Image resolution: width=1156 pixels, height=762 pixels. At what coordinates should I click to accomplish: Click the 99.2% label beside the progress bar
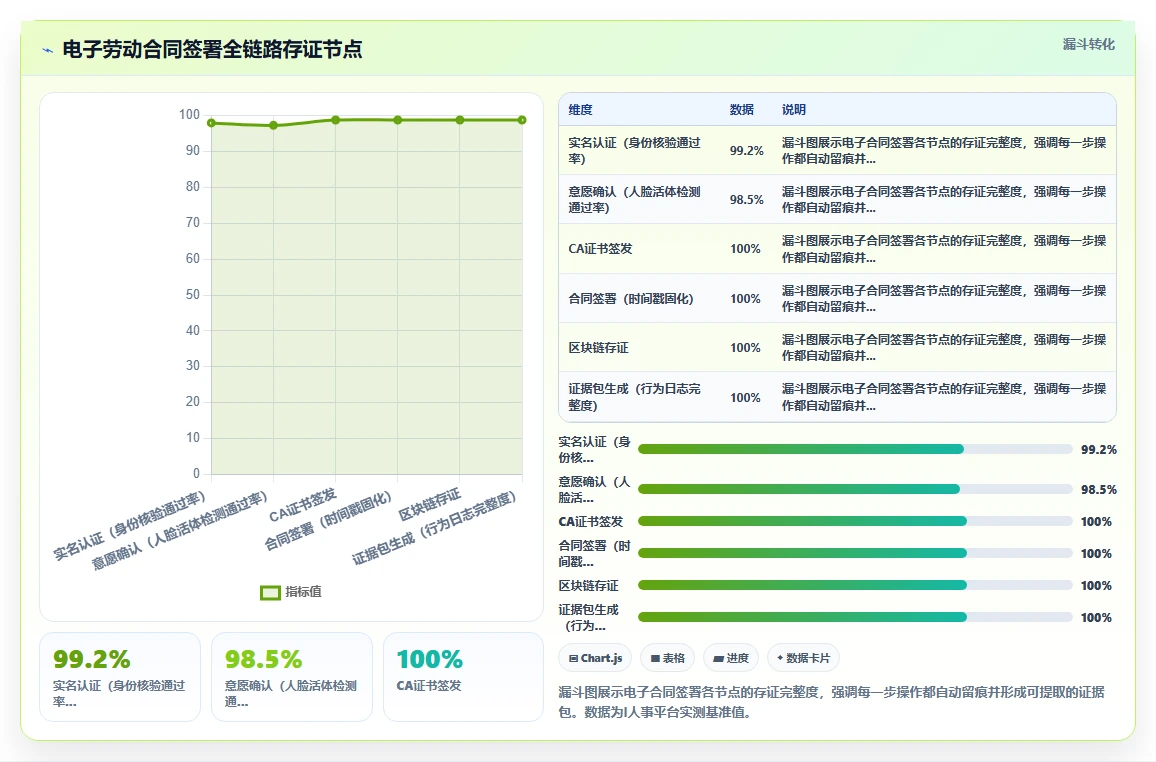pyautogui.click(x=1098, y=450)
